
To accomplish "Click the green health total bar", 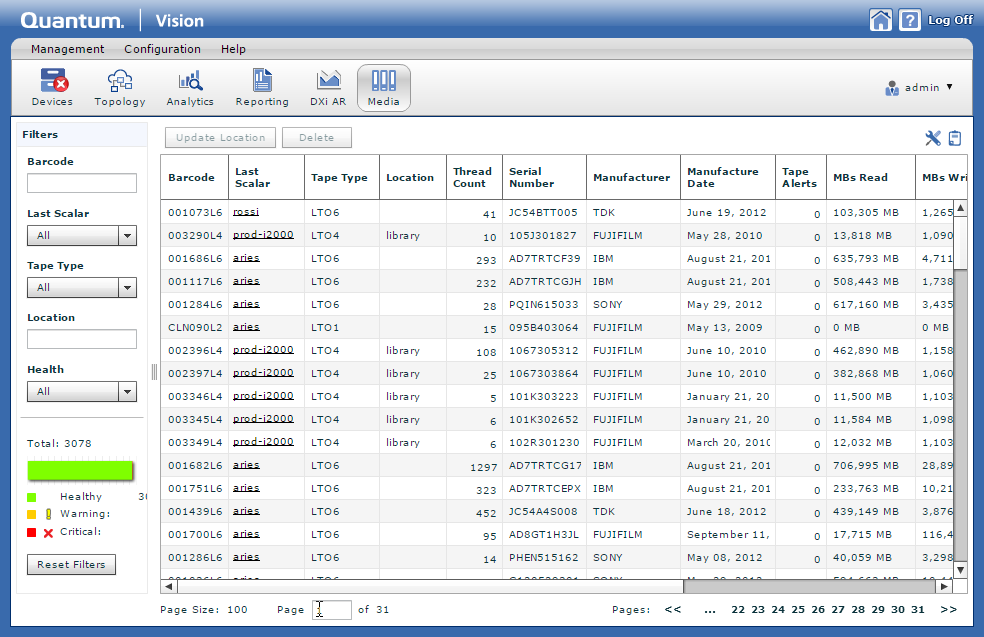I will coord(80,471).
